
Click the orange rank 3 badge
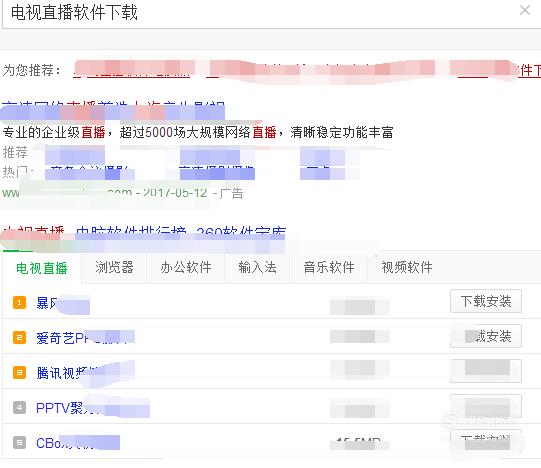coord(19,372)
